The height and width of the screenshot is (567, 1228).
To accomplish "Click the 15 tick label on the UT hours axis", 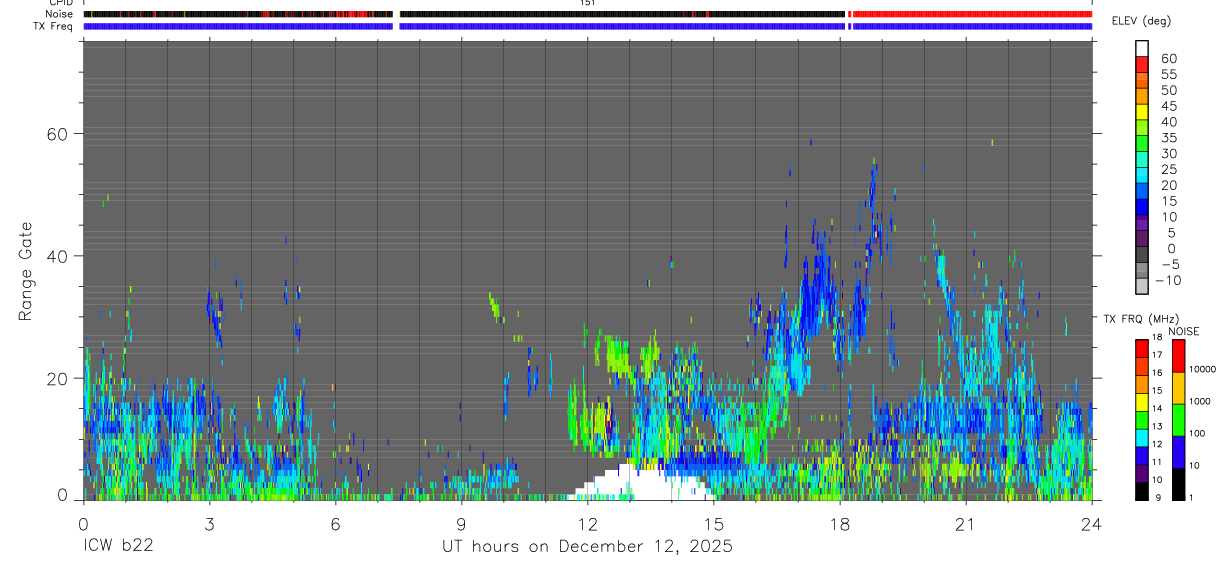I will point(714,523).
